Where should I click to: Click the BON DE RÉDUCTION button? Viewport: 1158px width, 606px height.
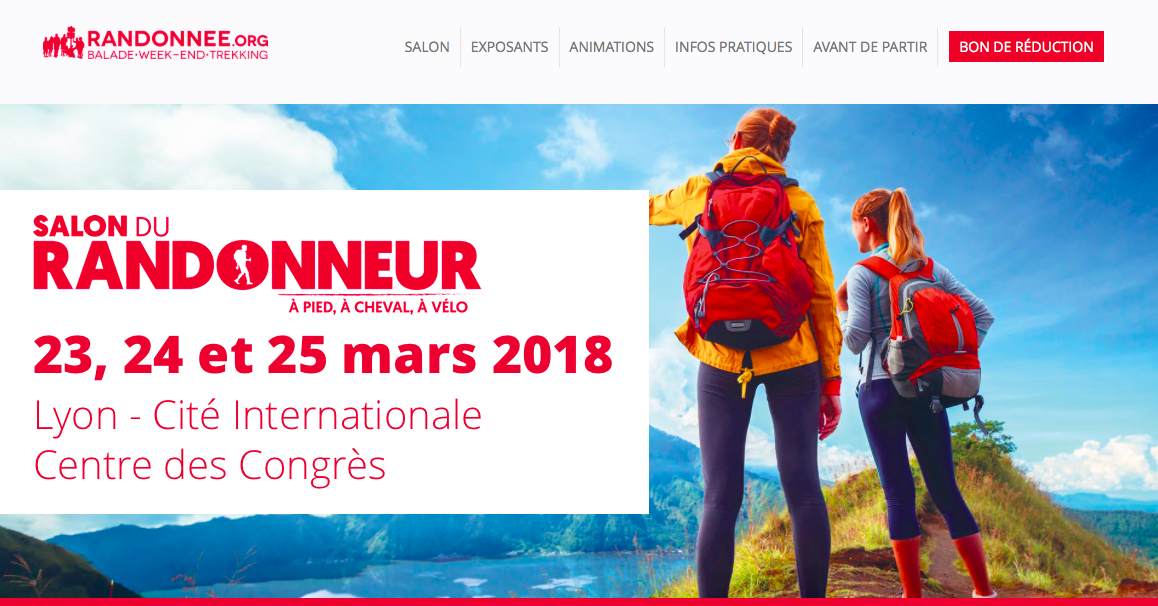click(1027, 47)
